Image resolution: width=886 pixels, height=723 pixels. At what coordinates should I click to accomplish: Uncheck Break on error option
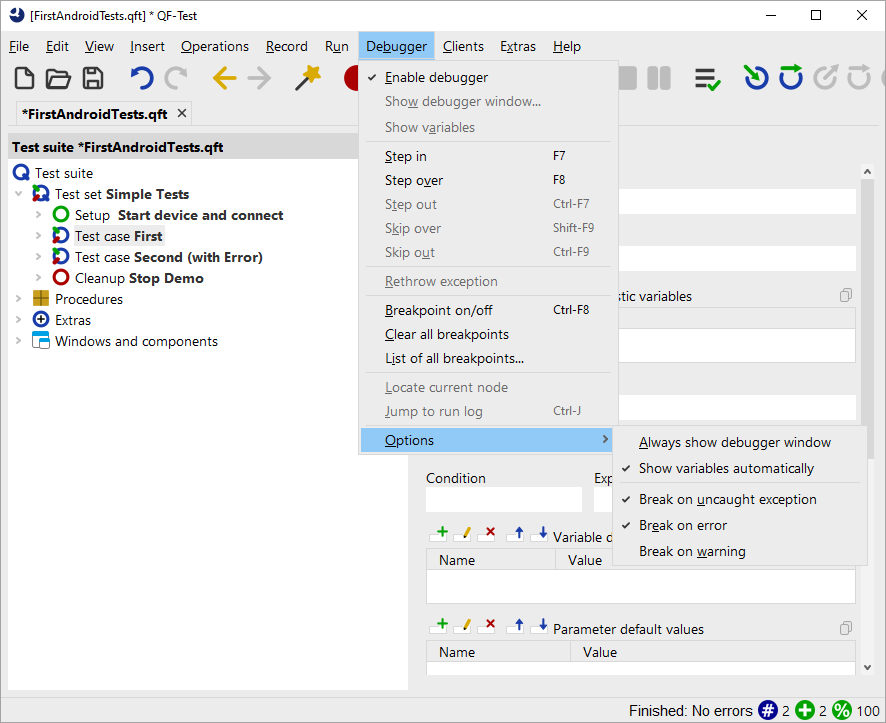[683, 525]
